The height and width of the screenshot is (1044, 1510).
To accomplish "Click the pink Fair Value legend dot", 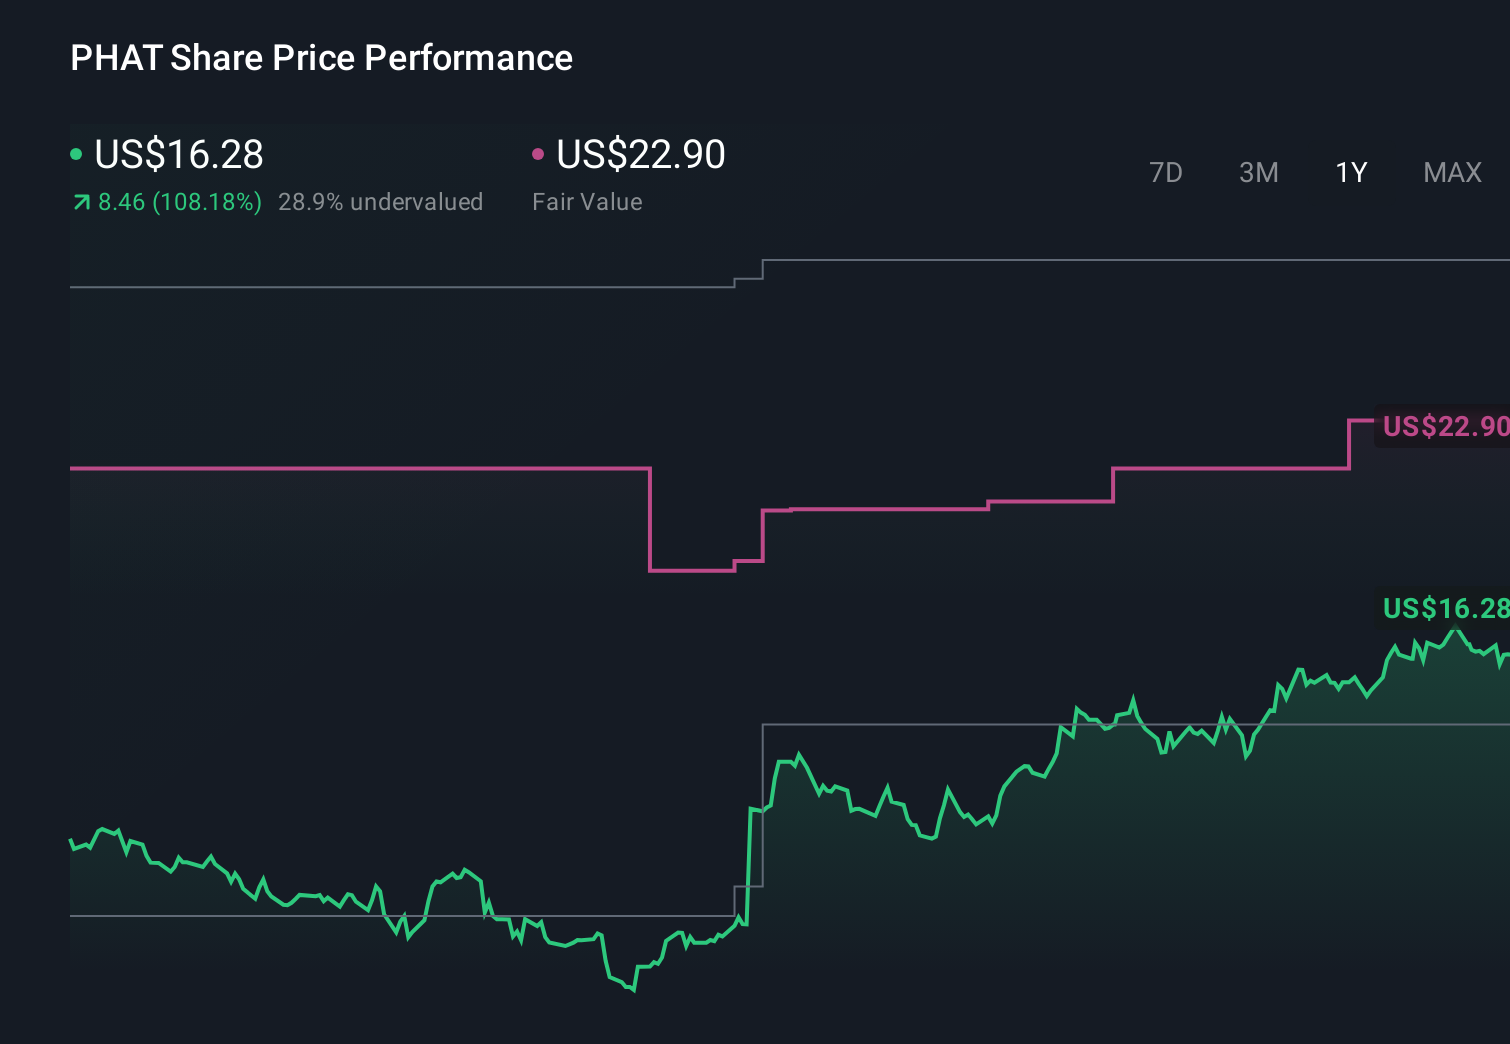I will click(x=539, y=154).
